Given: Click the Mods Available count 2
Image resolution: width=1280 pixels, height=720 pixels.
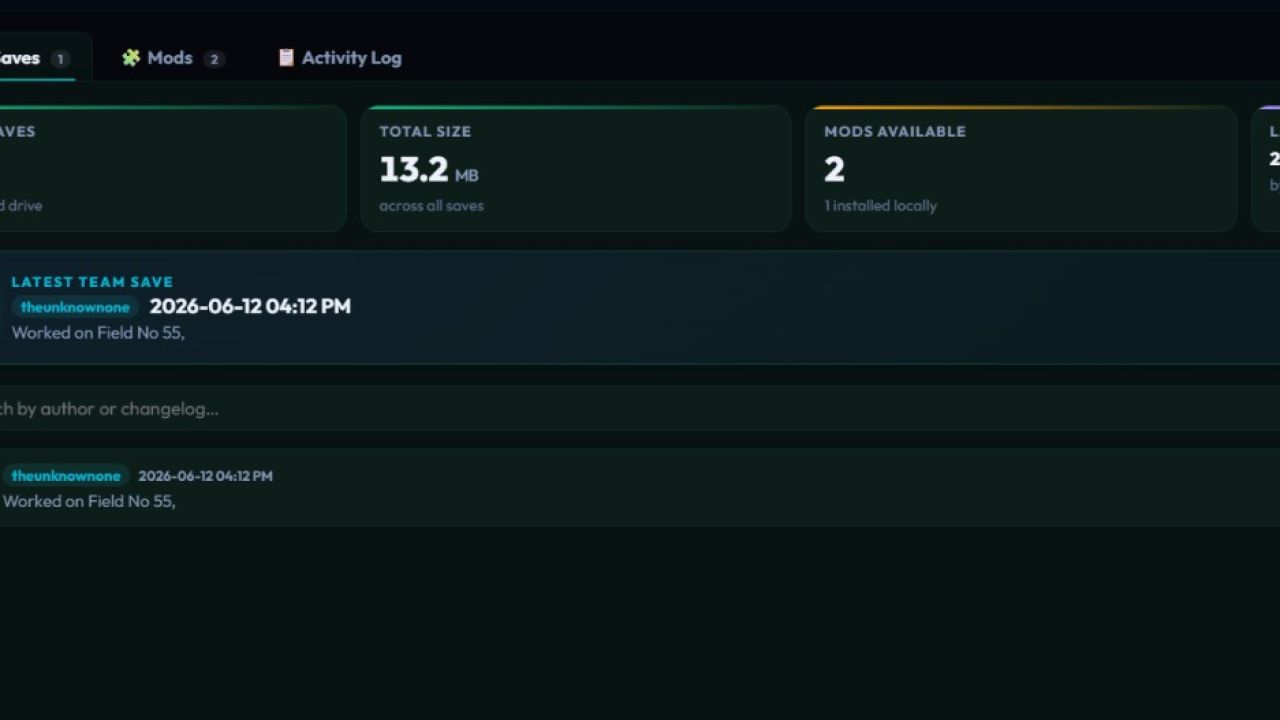Looking at the screenshot, I should coord(834,169).
